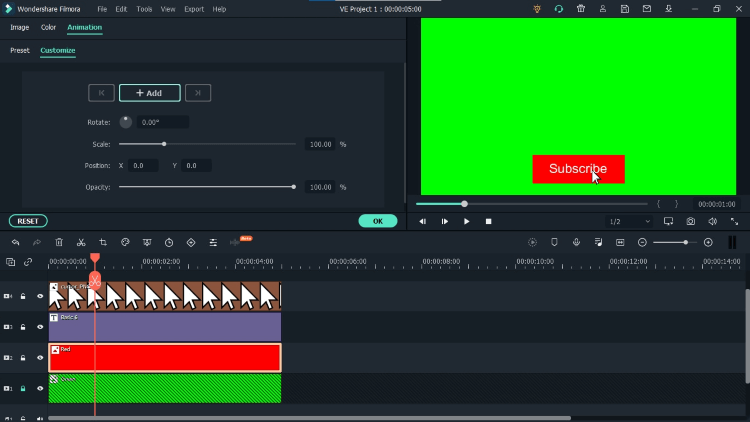Viewport: 750px width, 422px height.
Task: Toggle the auto ripple link icon
Action: pos(28,262)
